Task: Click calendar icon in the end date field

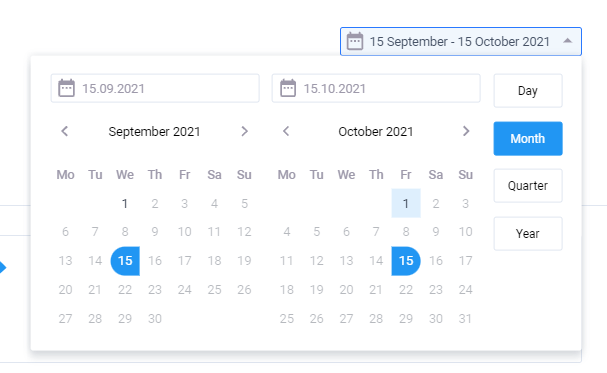Action: point(288,88)
